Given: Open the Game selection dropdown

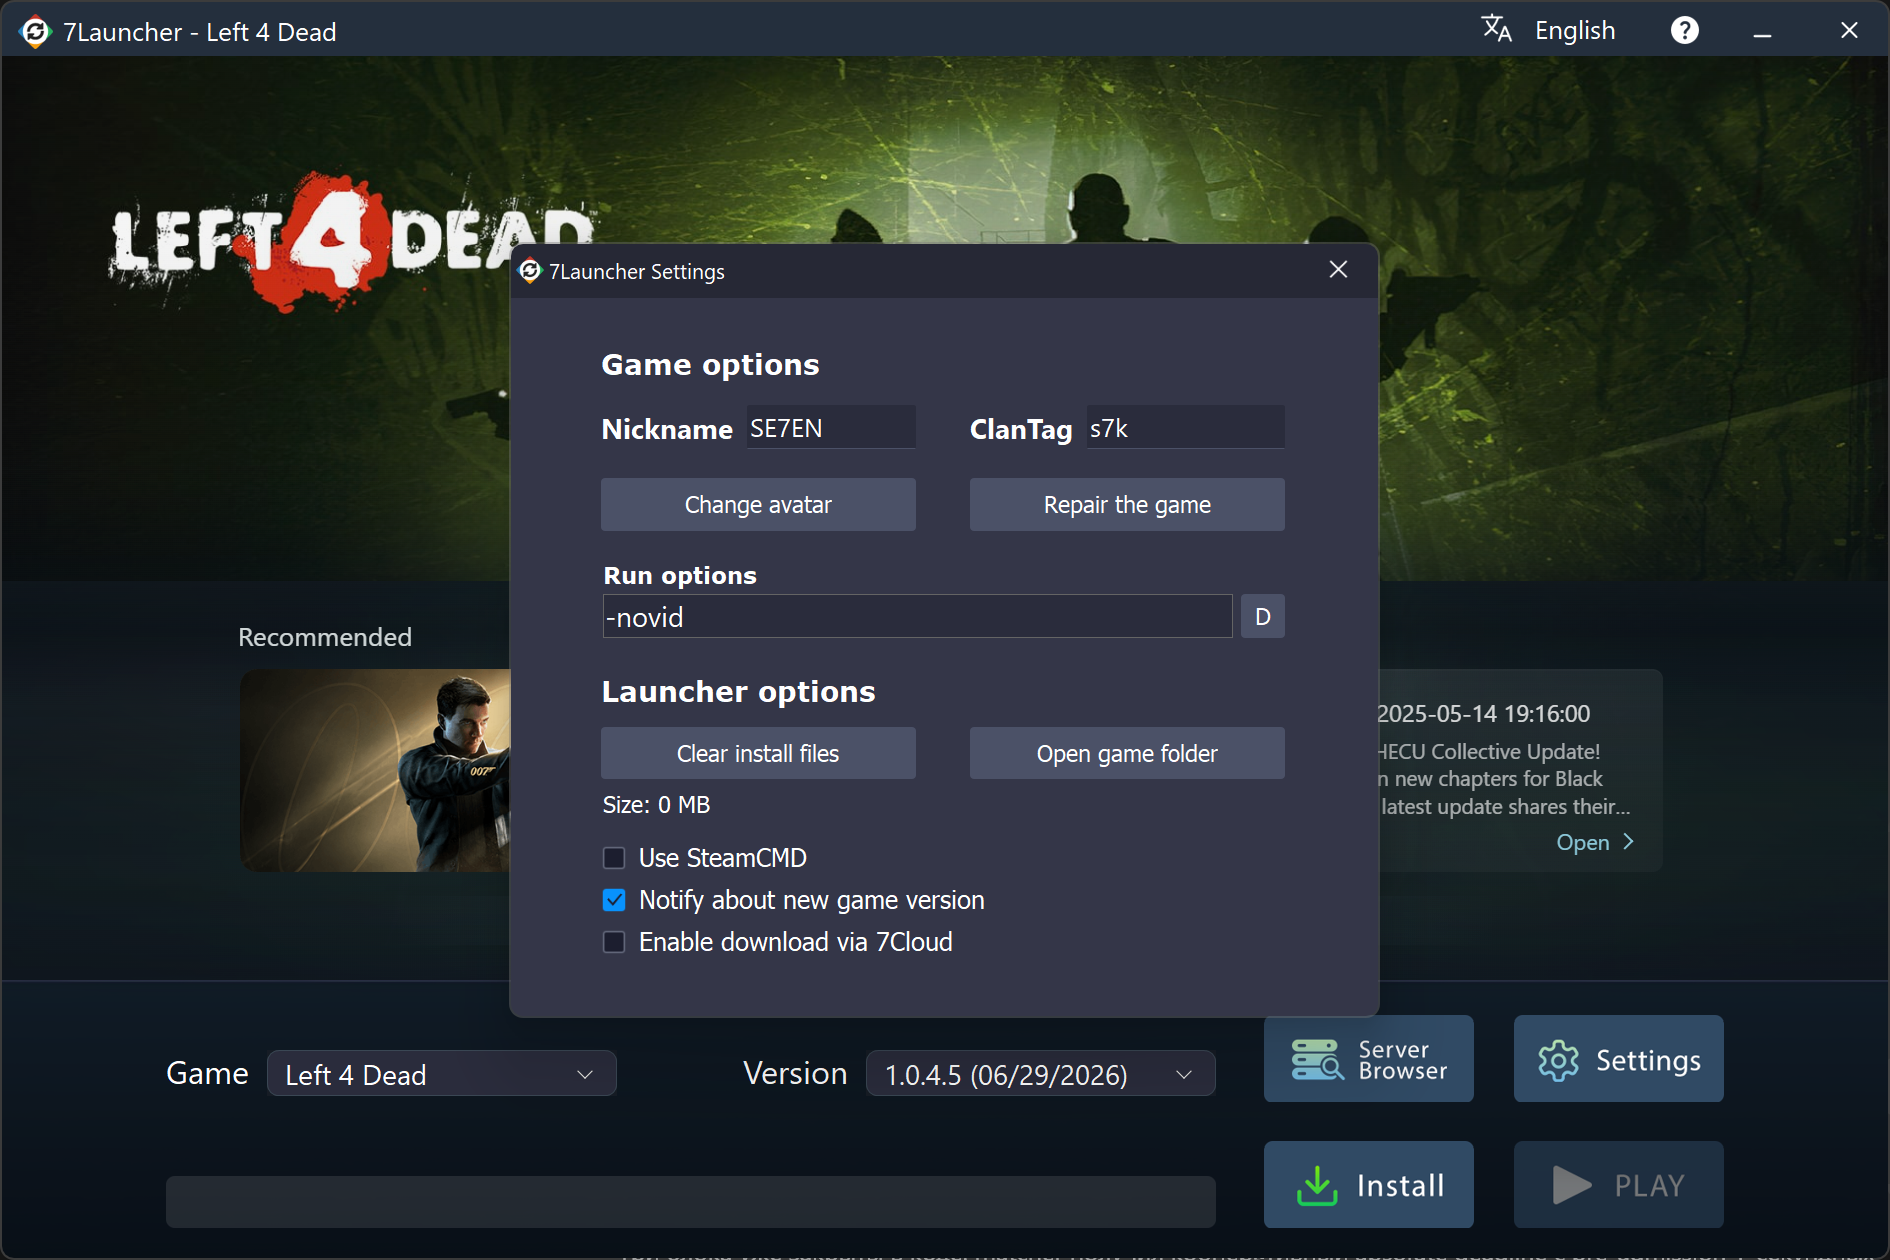Looking at the screenshot, I should [441, 1074].
